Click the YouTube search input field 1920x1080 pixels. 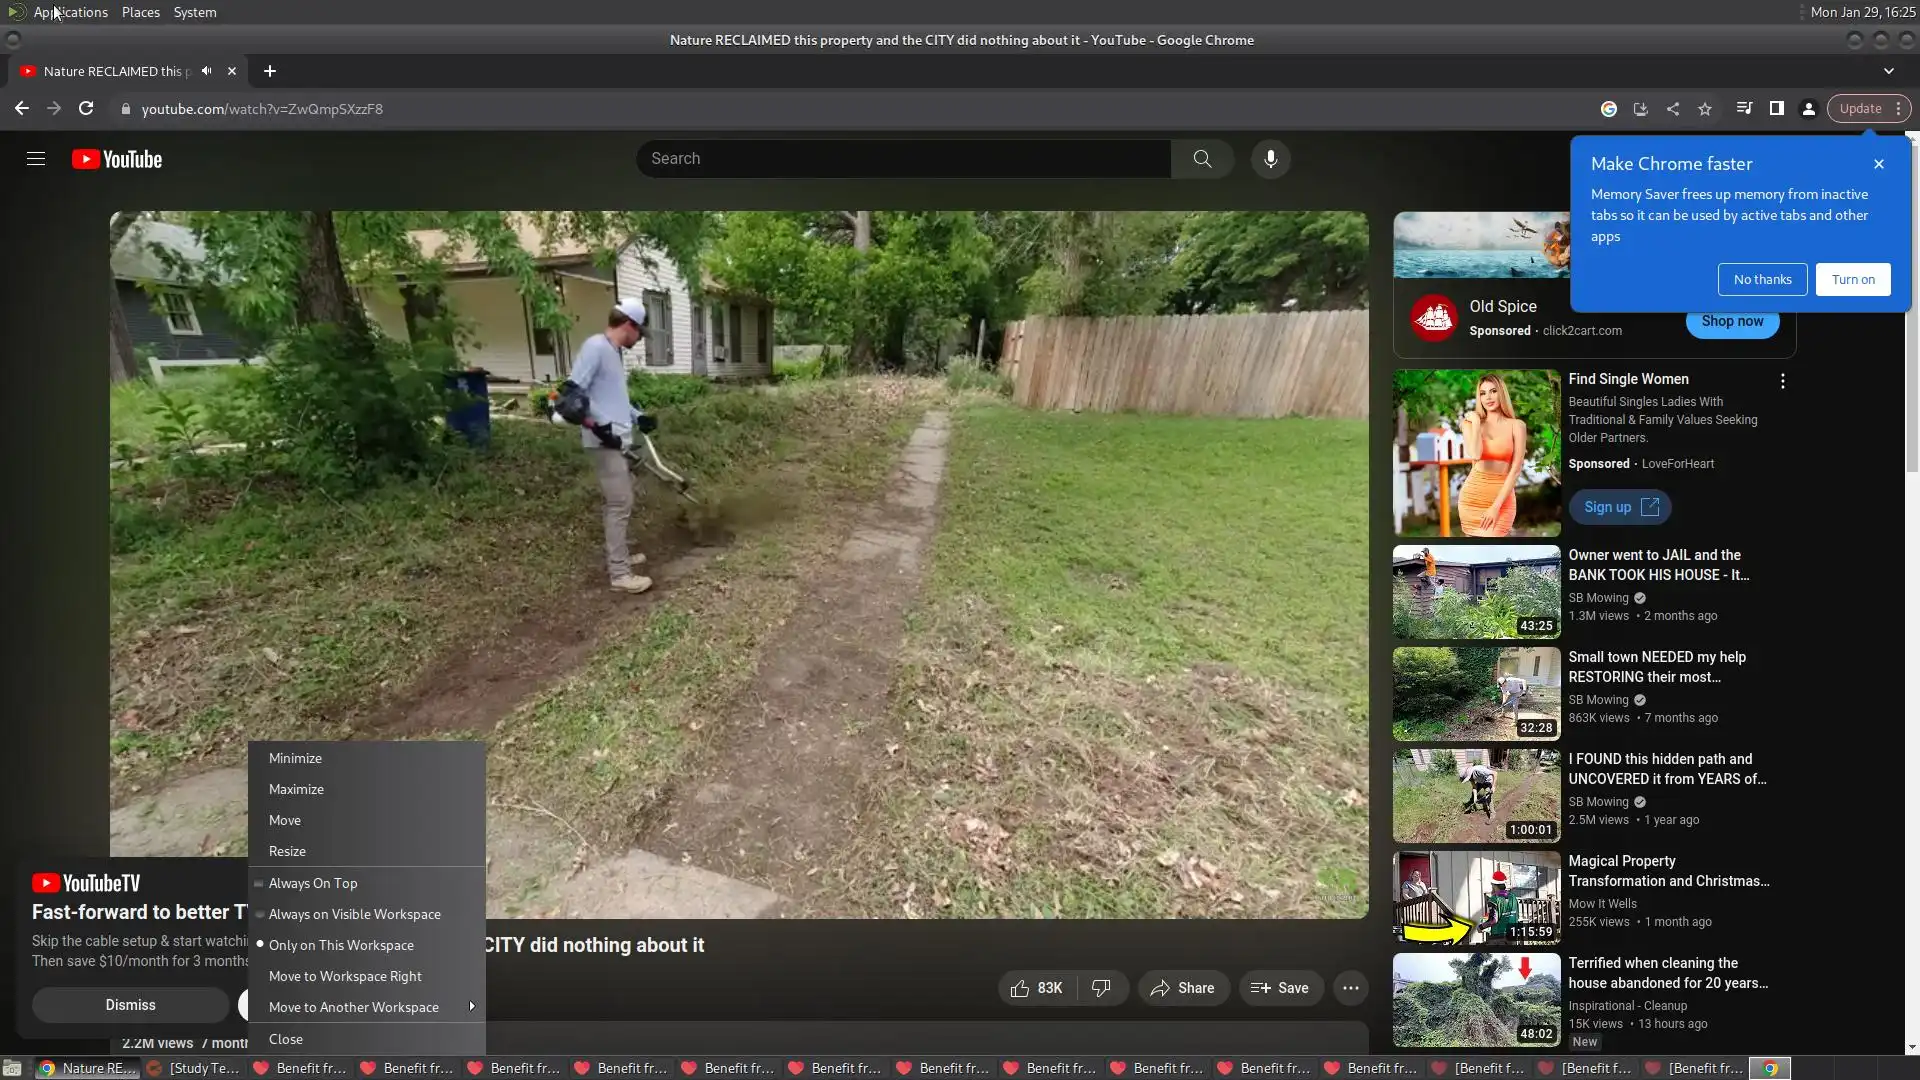[904, 159]
